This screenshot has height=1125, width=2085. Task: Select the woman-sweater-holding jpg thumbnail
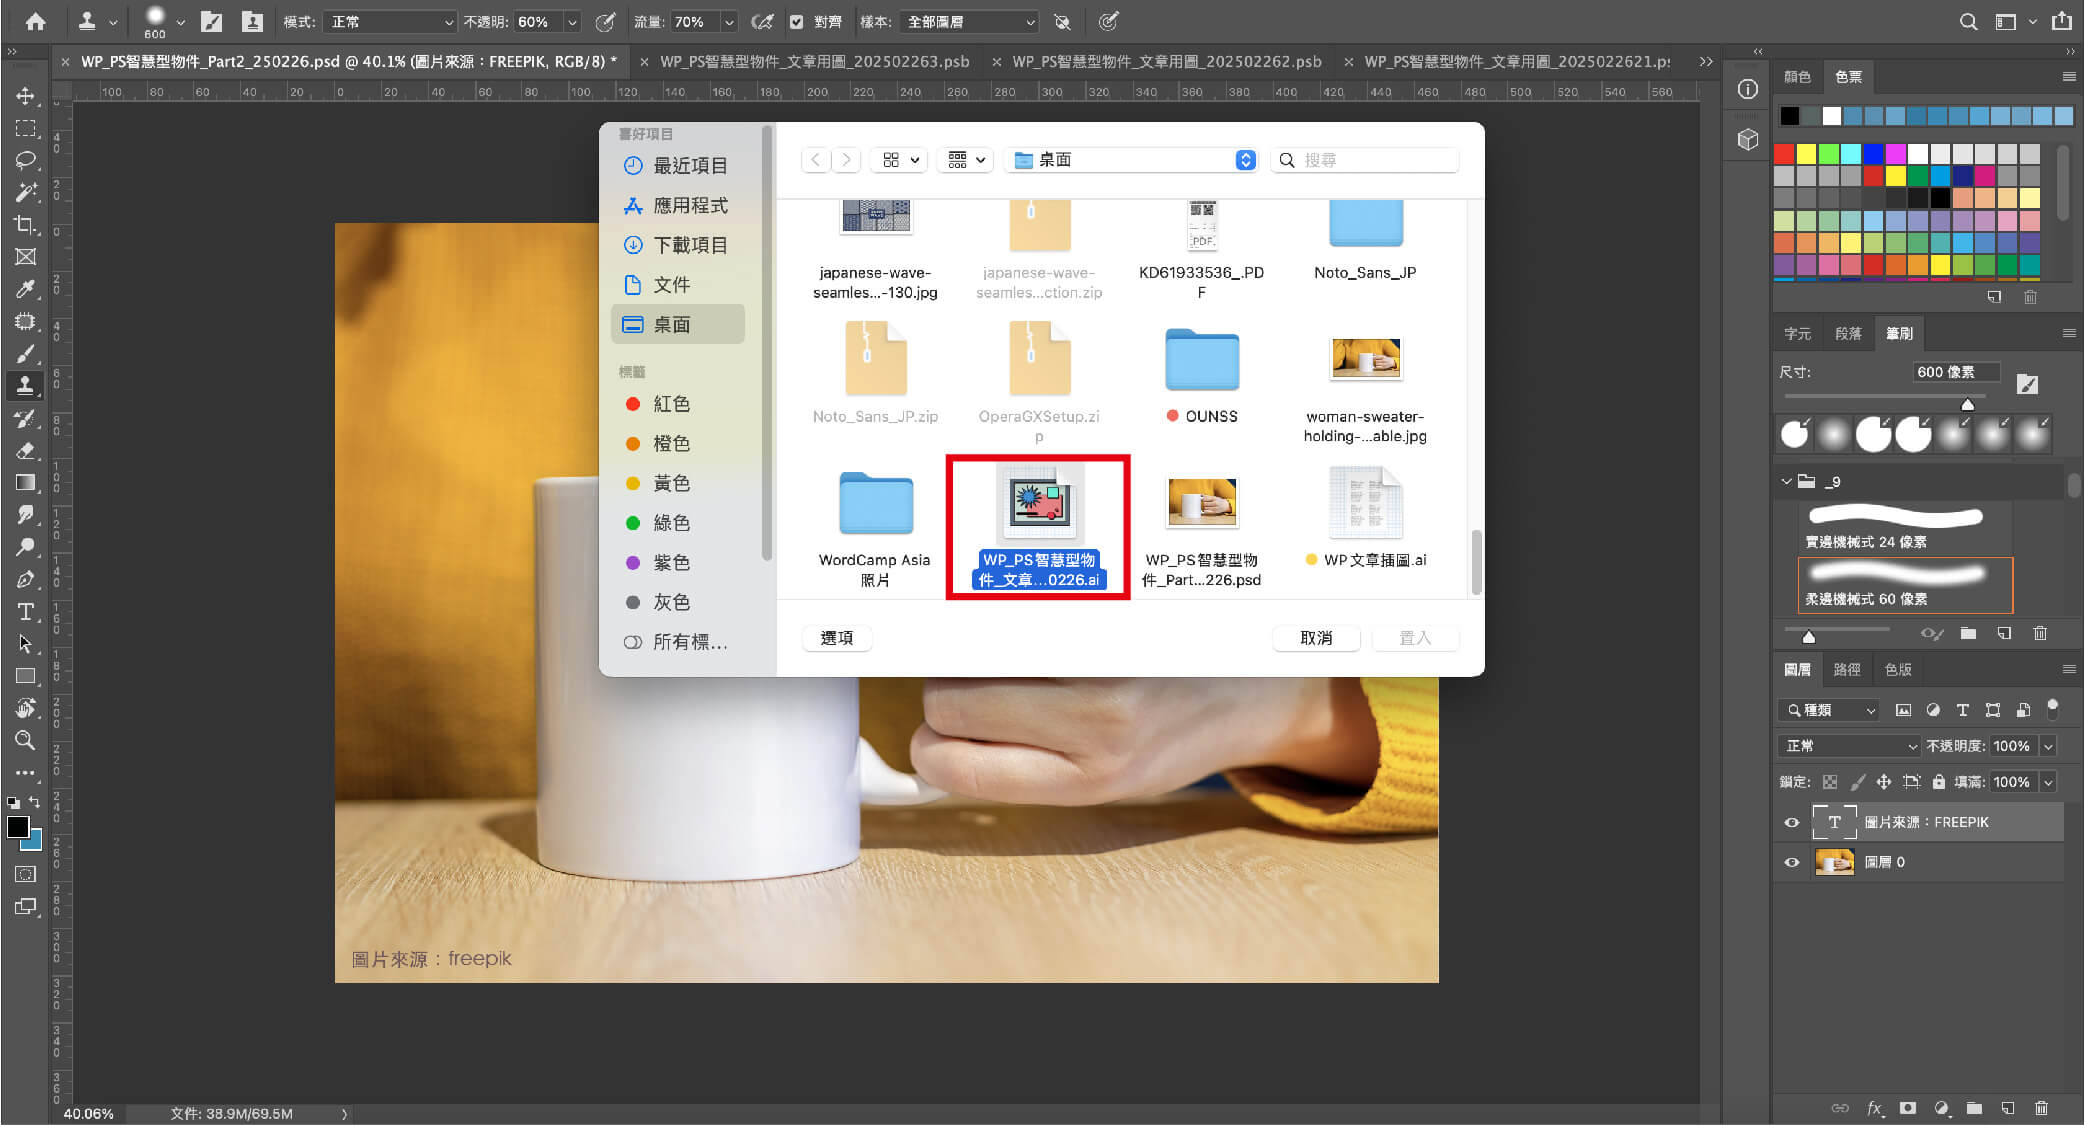tap(1365, 359)
